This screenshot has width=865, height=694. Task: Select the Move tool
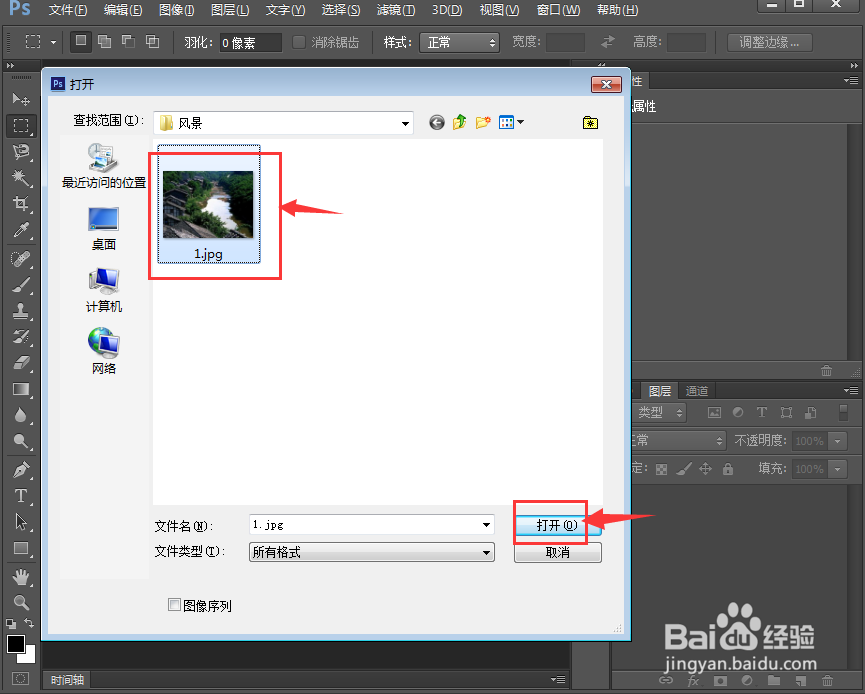[x=21, y=99]
